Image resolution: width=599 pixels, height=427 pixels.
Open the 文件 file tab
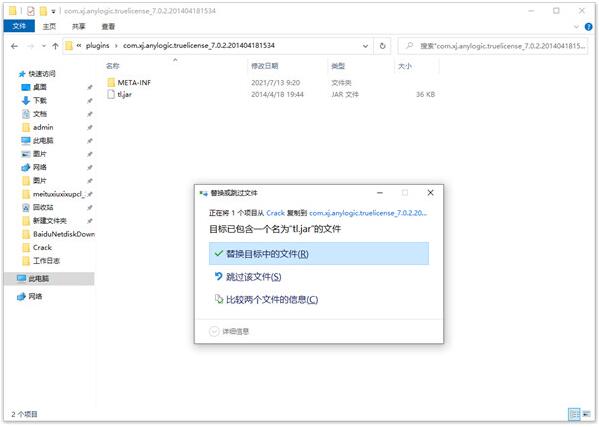coord(19,26)
